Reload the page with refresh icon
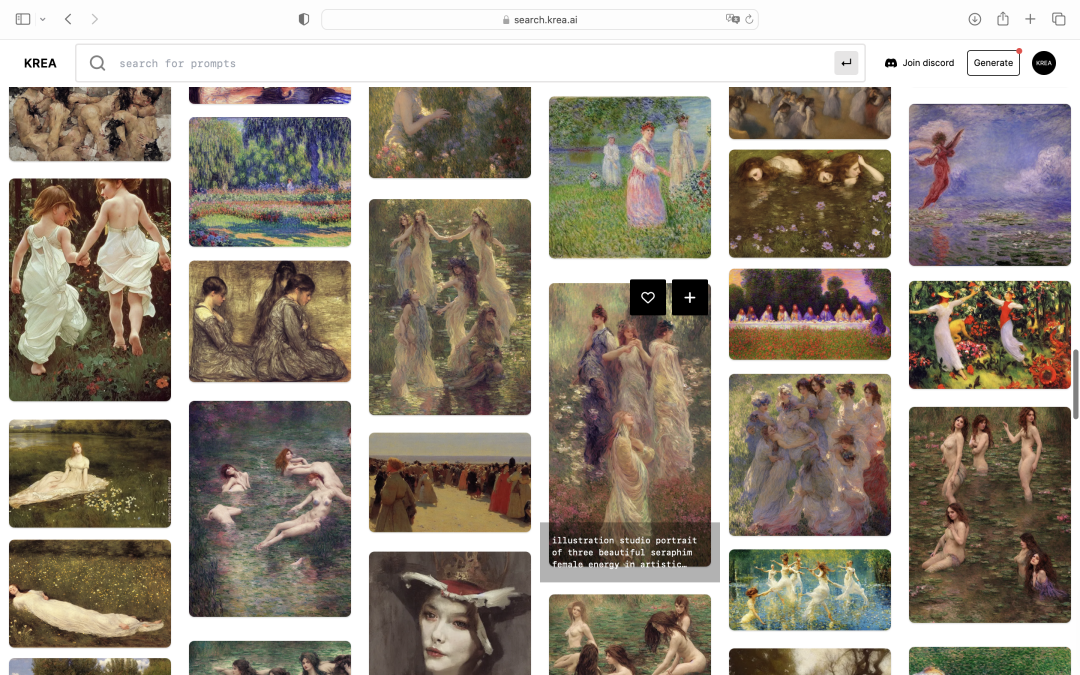 [749, 19]
